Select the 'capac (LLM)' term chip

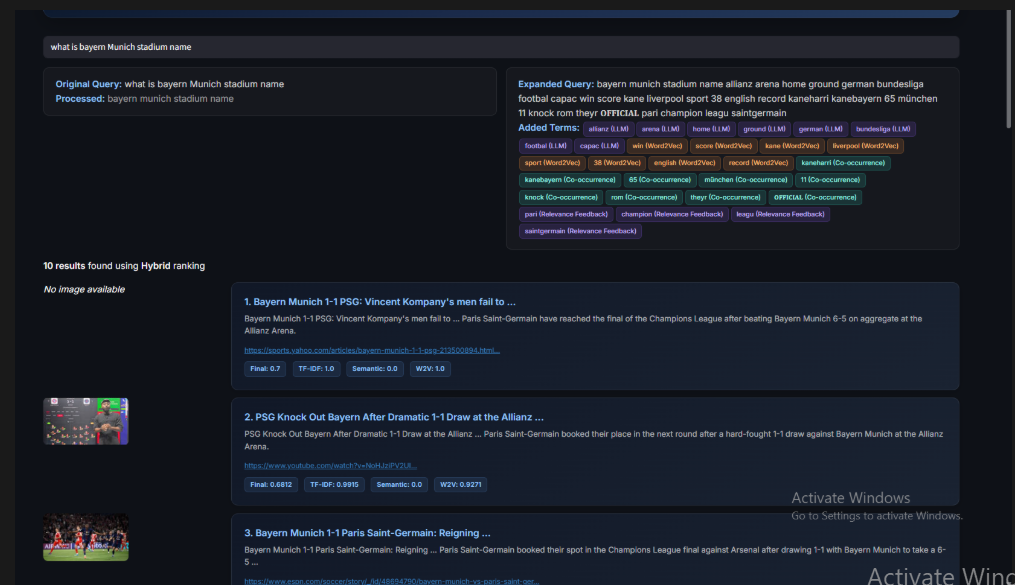(x=599, y=146)
